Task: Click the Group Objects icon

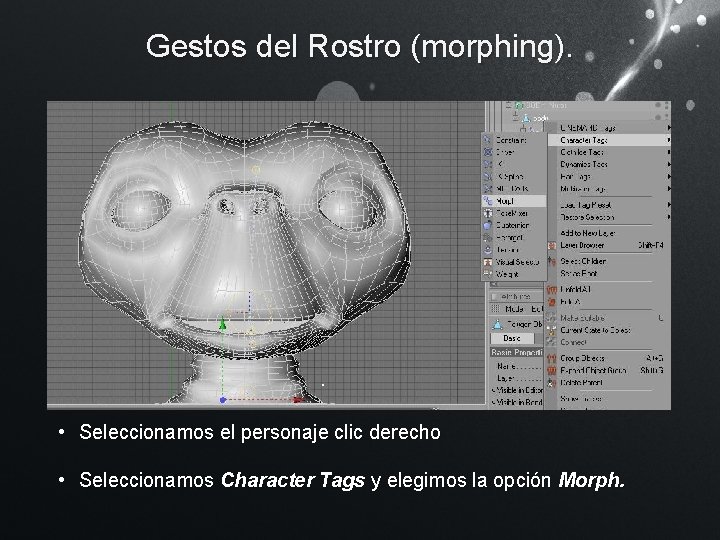Action: coord(552,358)
